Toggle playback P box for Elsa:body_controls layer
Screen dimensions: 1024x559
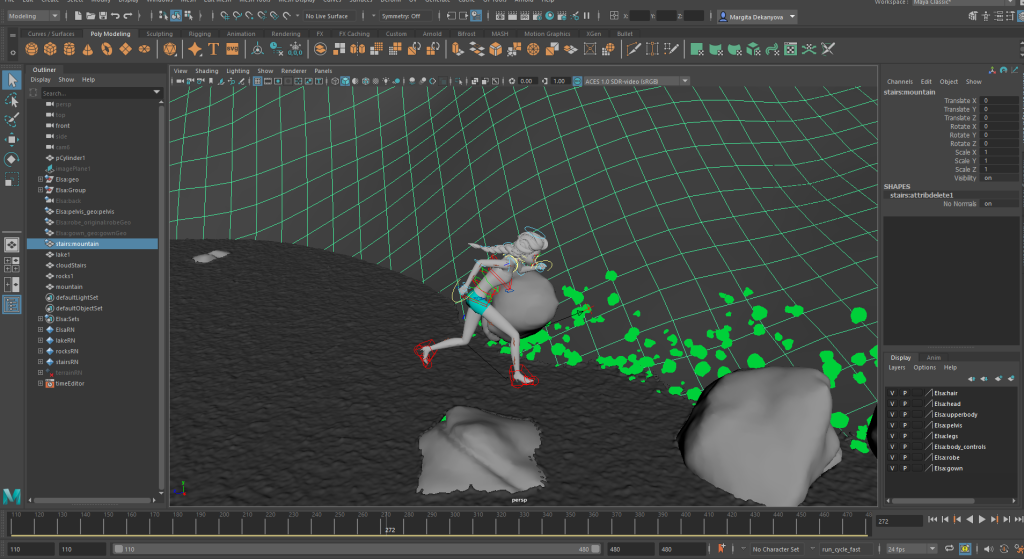pos(905,447)
